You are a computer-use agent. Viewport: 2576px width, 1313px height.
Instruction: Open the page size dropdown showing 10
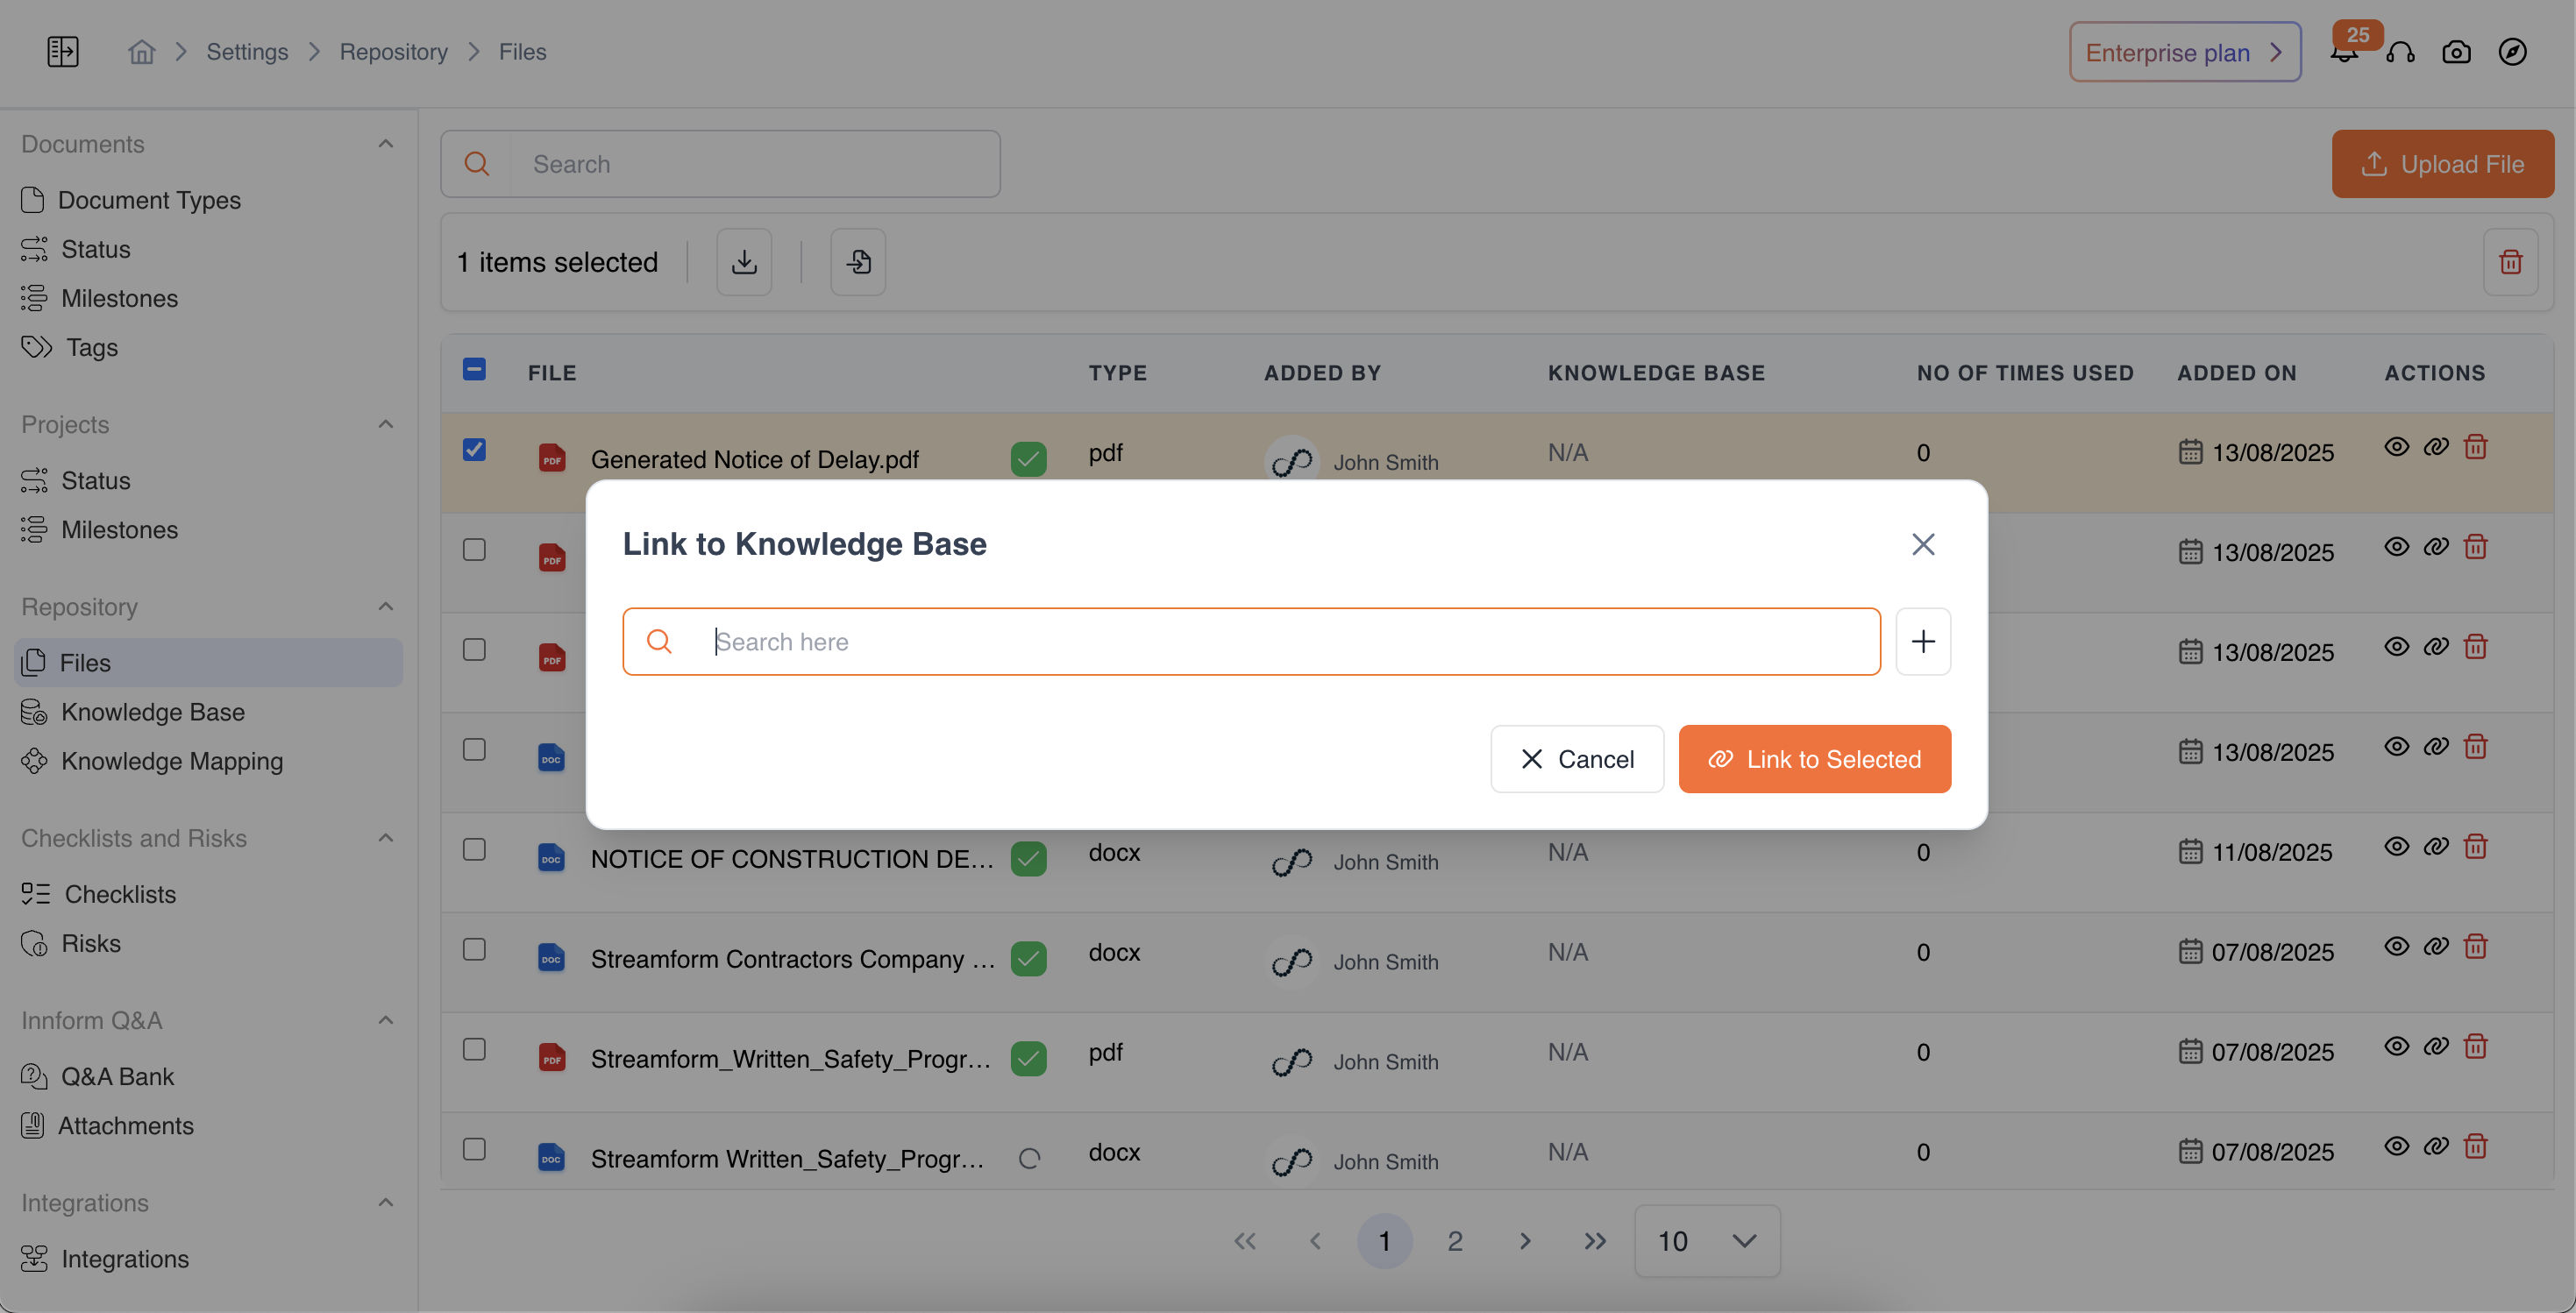[1706, 1240]
